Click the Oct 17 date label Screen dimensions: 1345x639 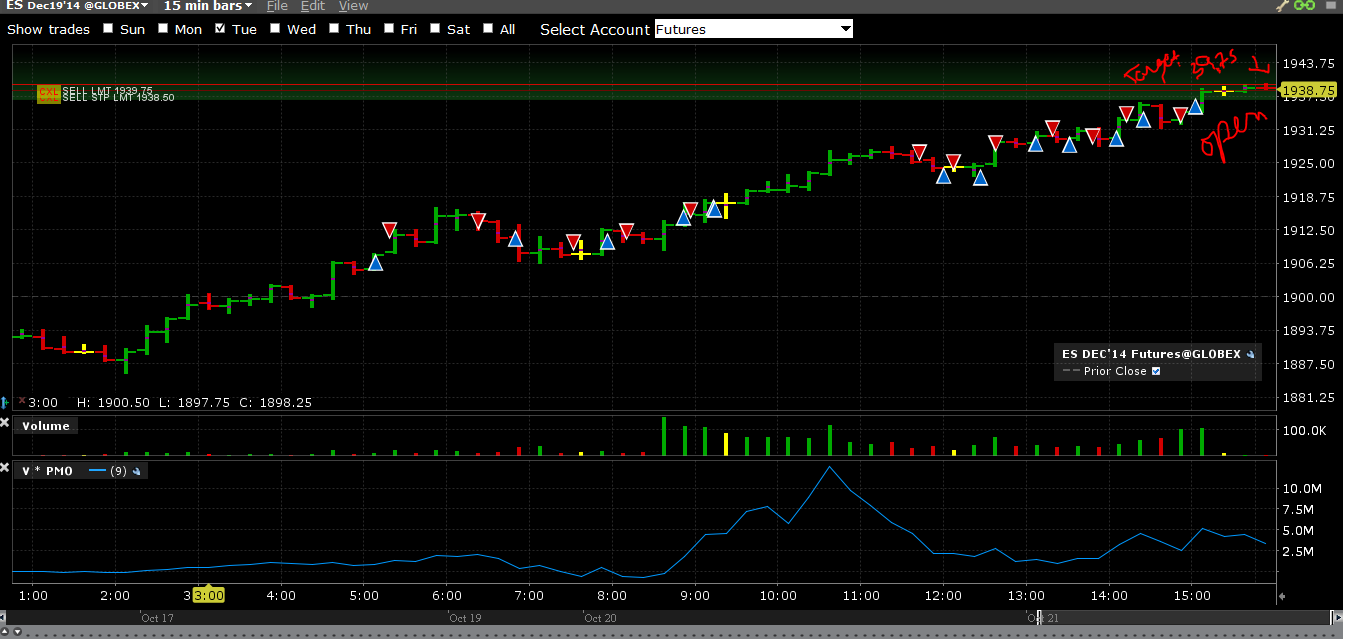pos(157,618)
